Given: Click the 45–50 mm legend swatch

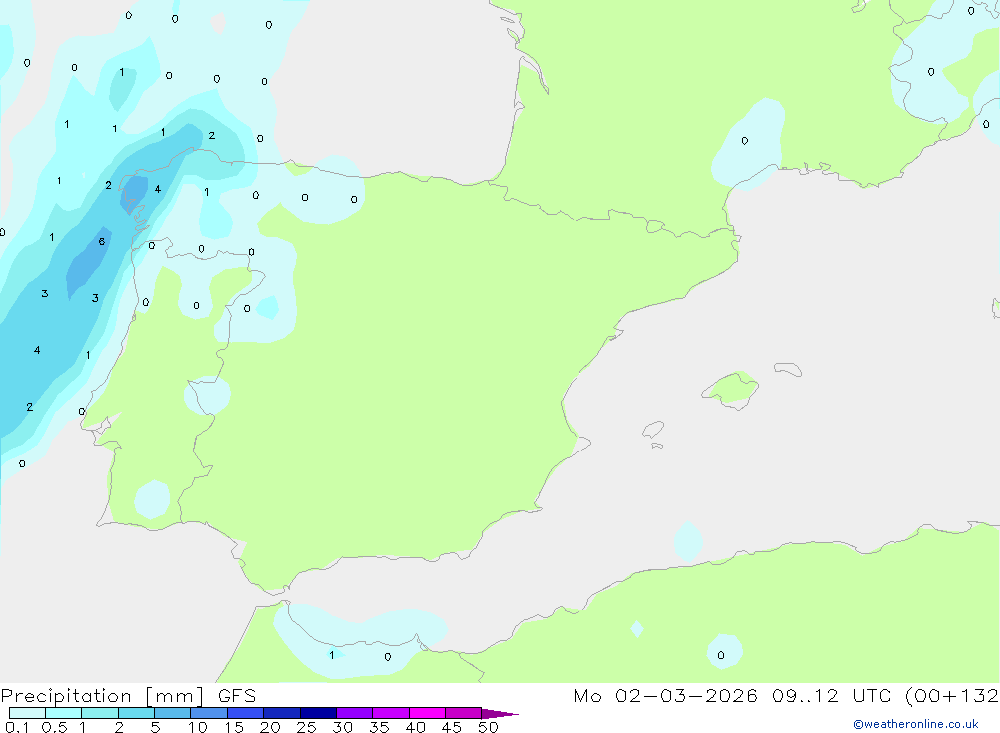Looking at the screenshot, I should [464, 713].
